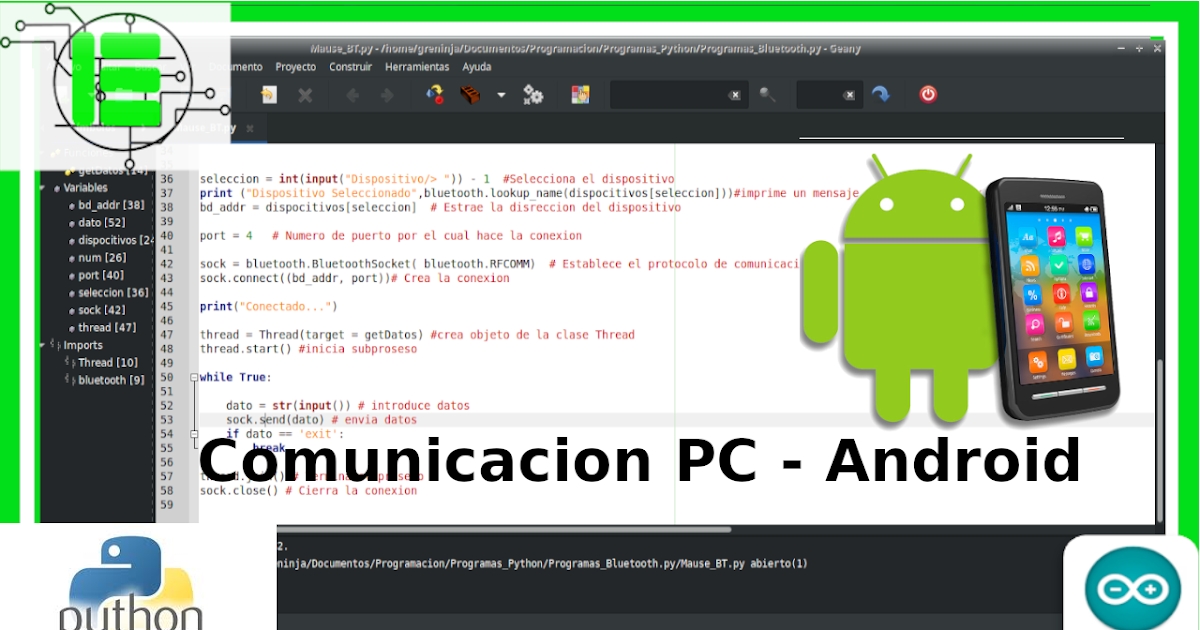The image size is (1200, 630).
Task: Run the current file with the gears icon
Action: click(533, 95)
